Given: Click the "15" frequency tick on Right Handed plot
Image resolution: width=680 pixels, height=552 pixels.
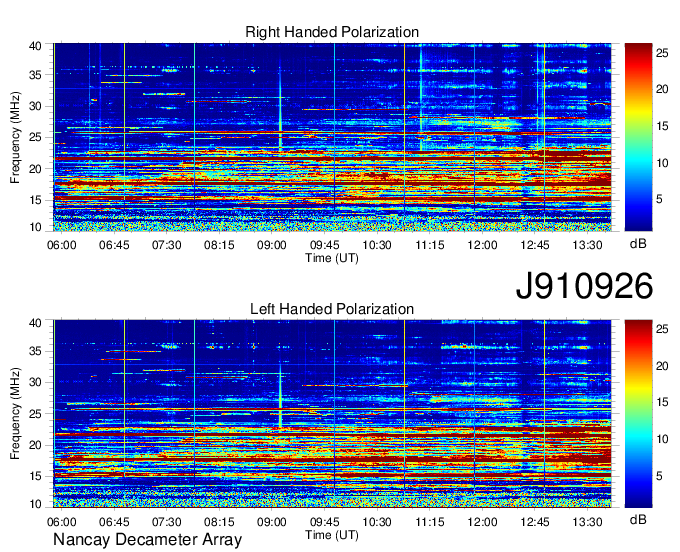Looking at the screenshot, I should pos(35,200).
